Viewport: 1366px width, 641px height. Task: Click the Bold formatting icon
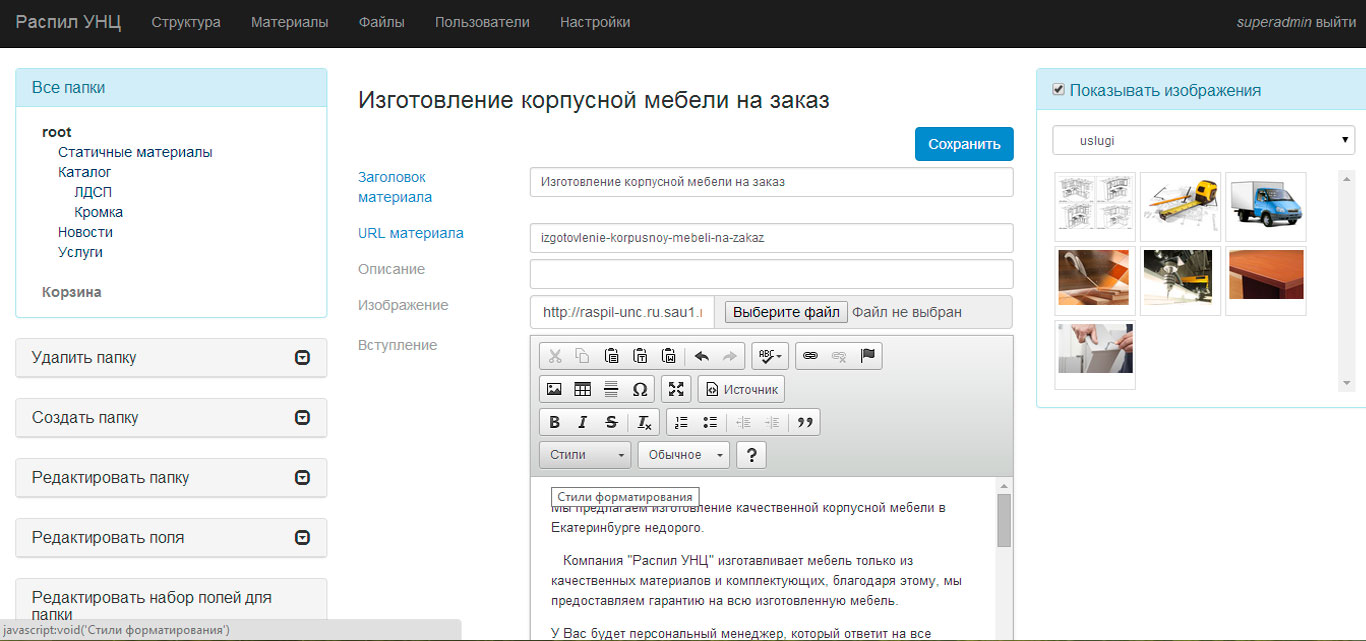point(555,422)
